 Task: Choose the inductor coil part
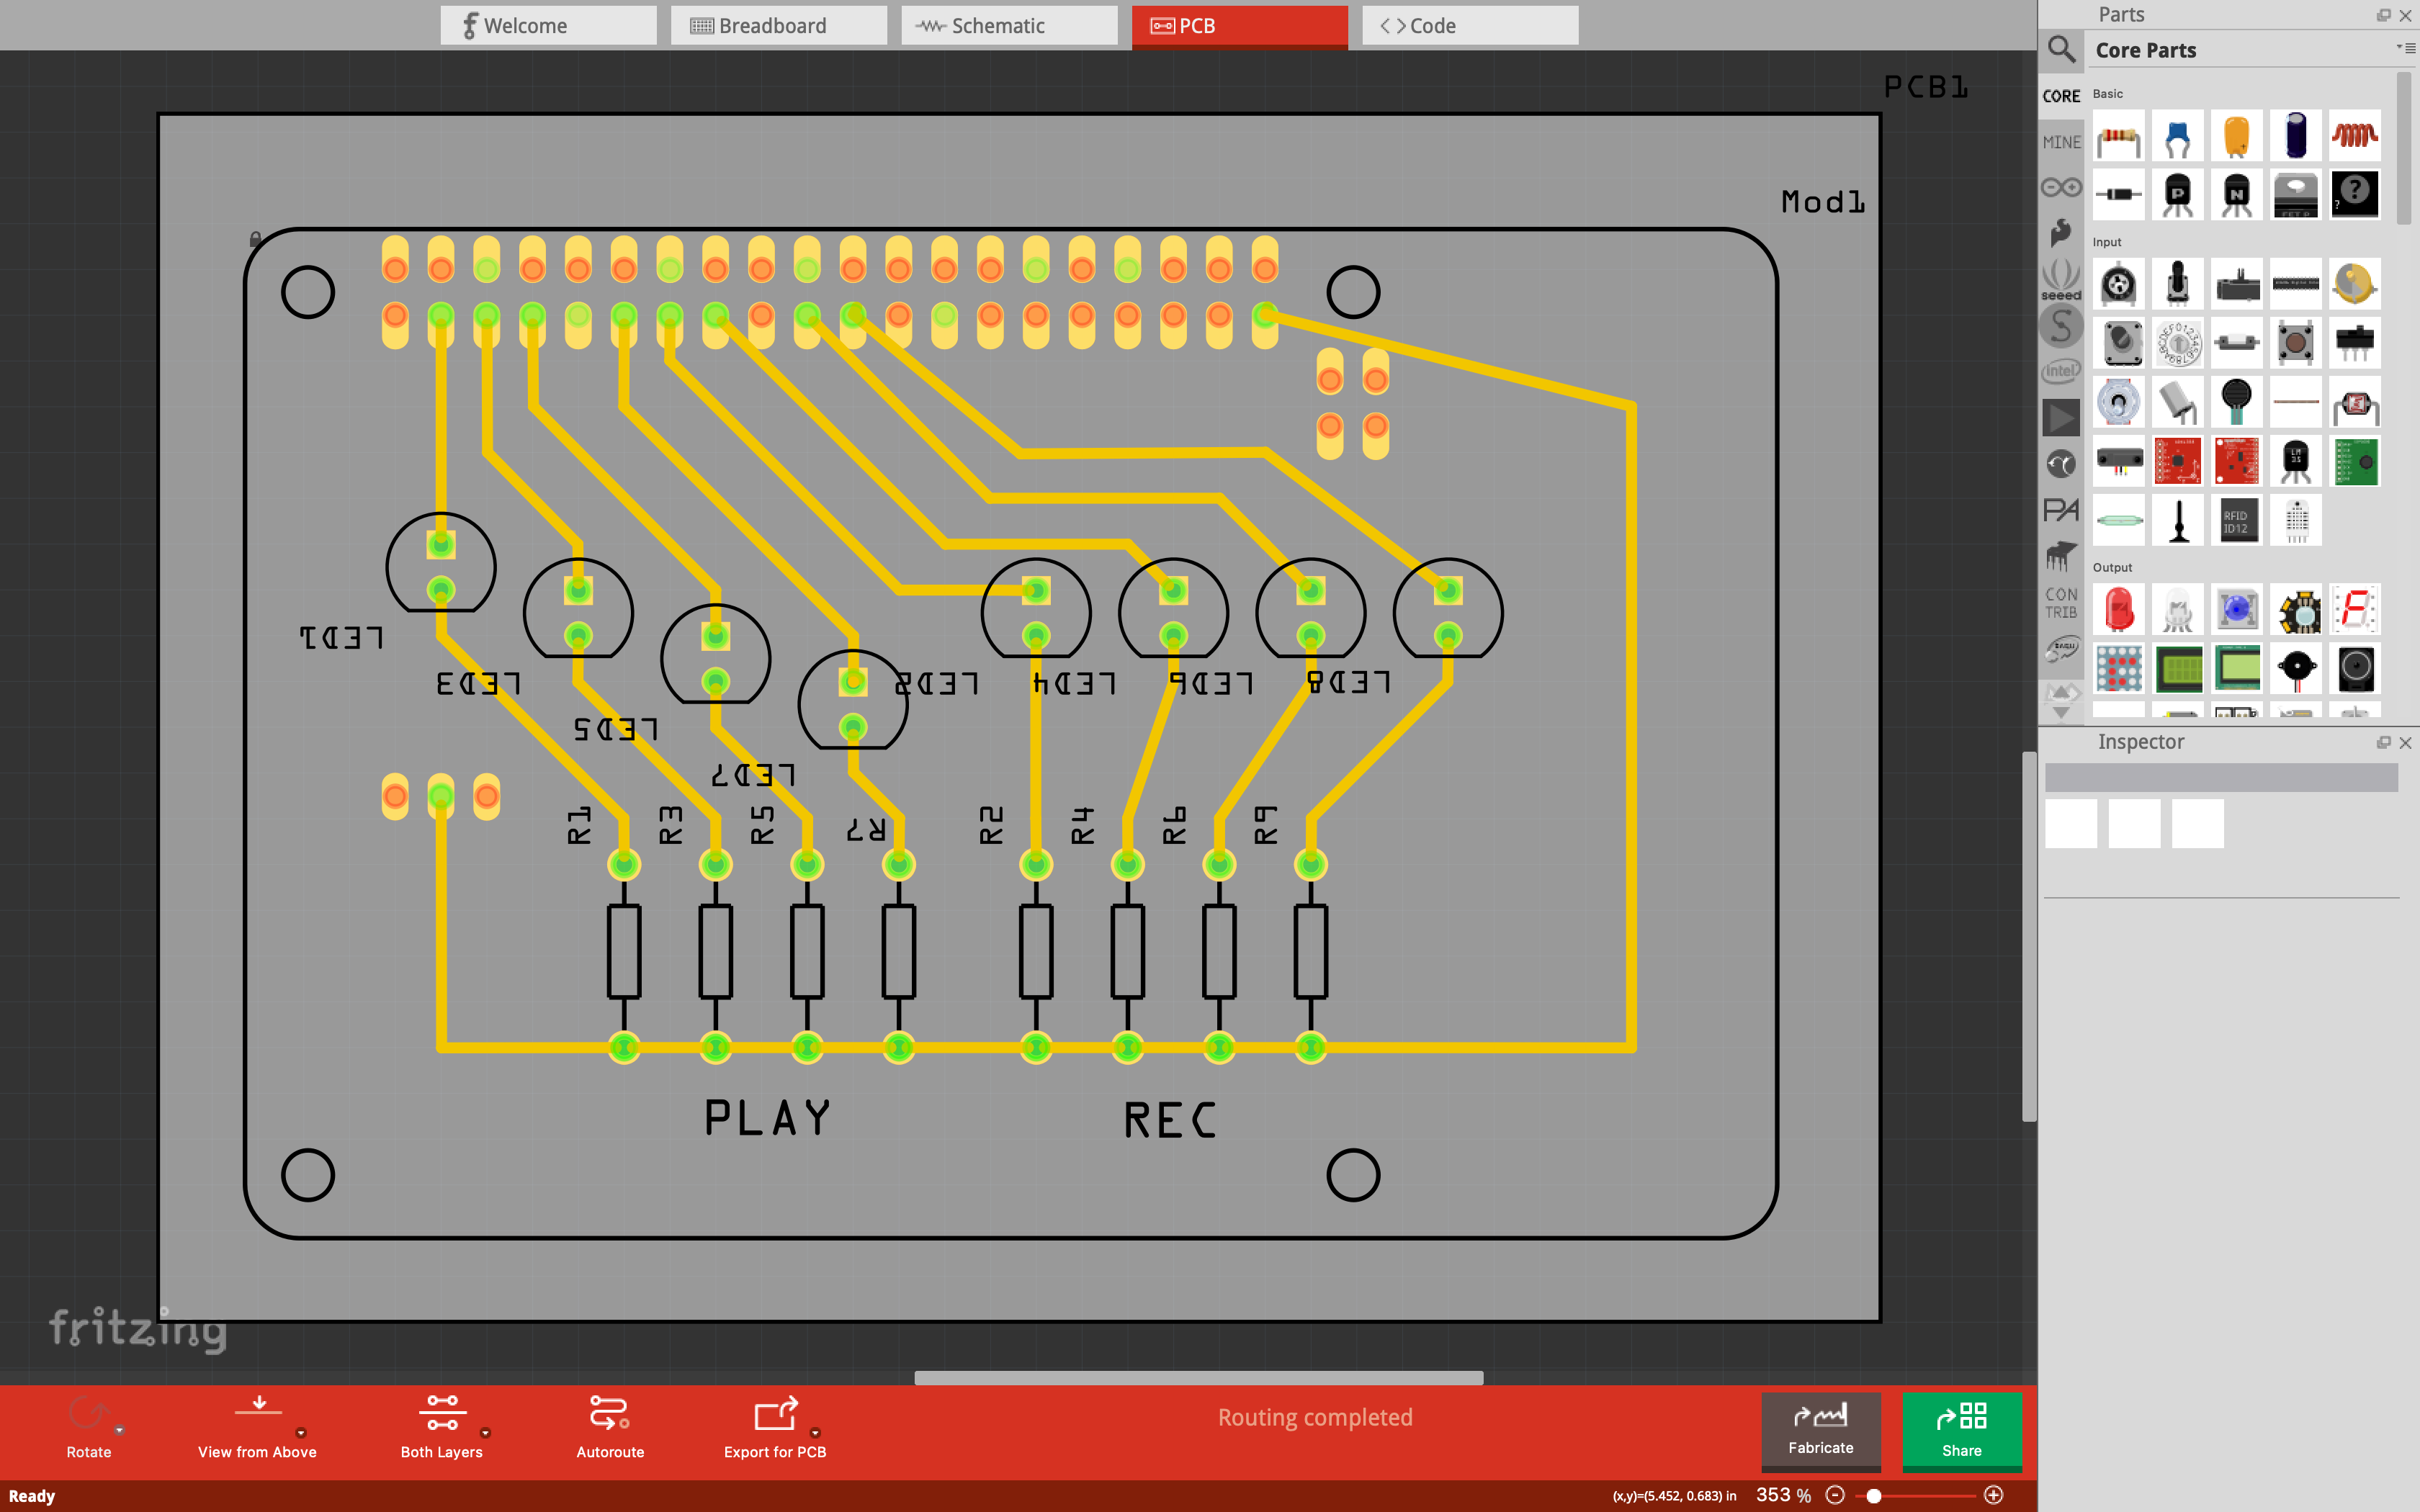(2354, 137)
